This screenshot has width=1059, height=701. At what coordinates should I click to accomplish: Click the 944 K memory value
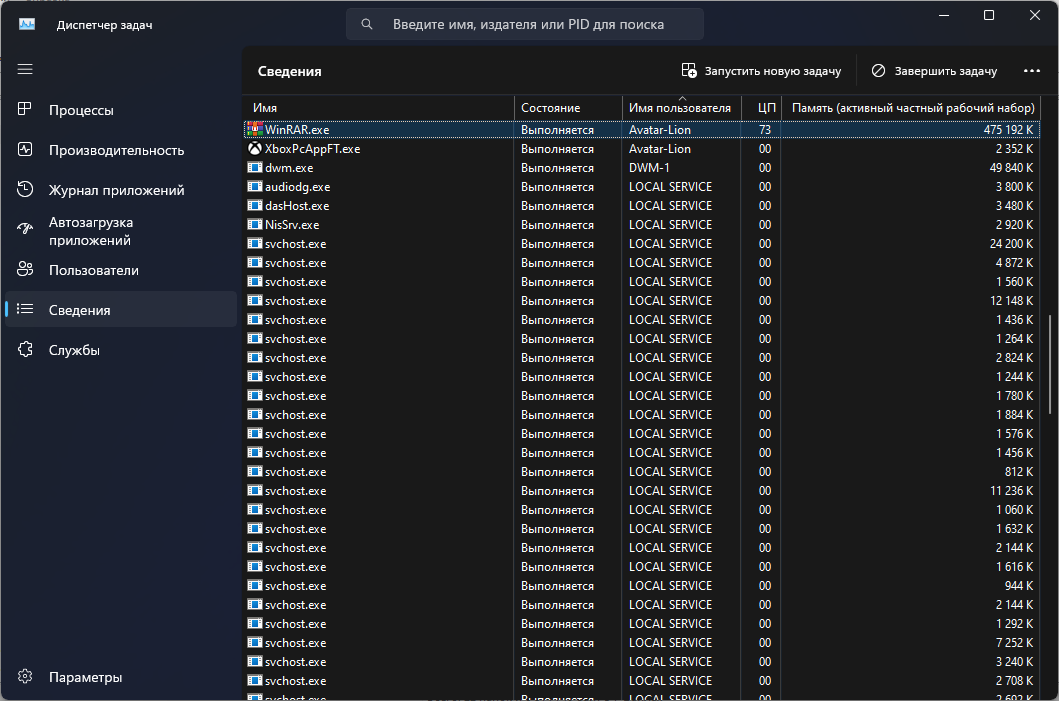(x=1018, y=586)
